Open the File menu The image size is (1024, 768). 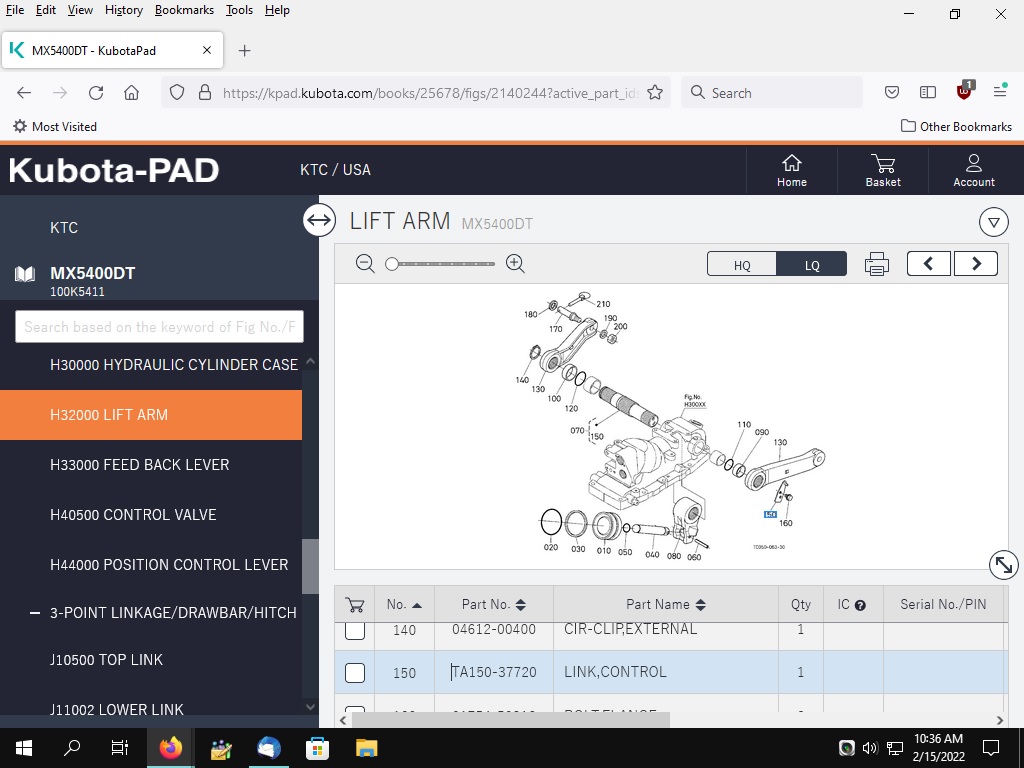14,10
